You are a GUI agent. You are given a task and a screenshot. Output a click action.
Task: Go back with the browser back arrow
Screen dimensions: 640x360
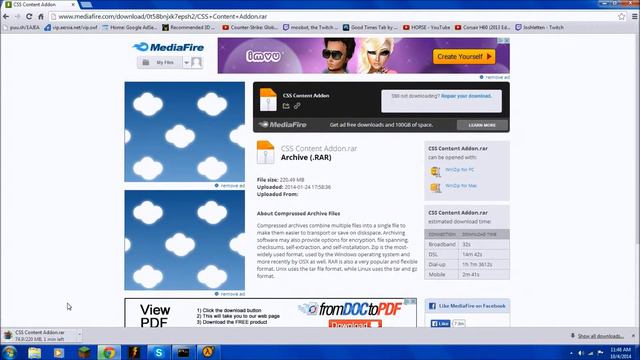coord(6,17)
